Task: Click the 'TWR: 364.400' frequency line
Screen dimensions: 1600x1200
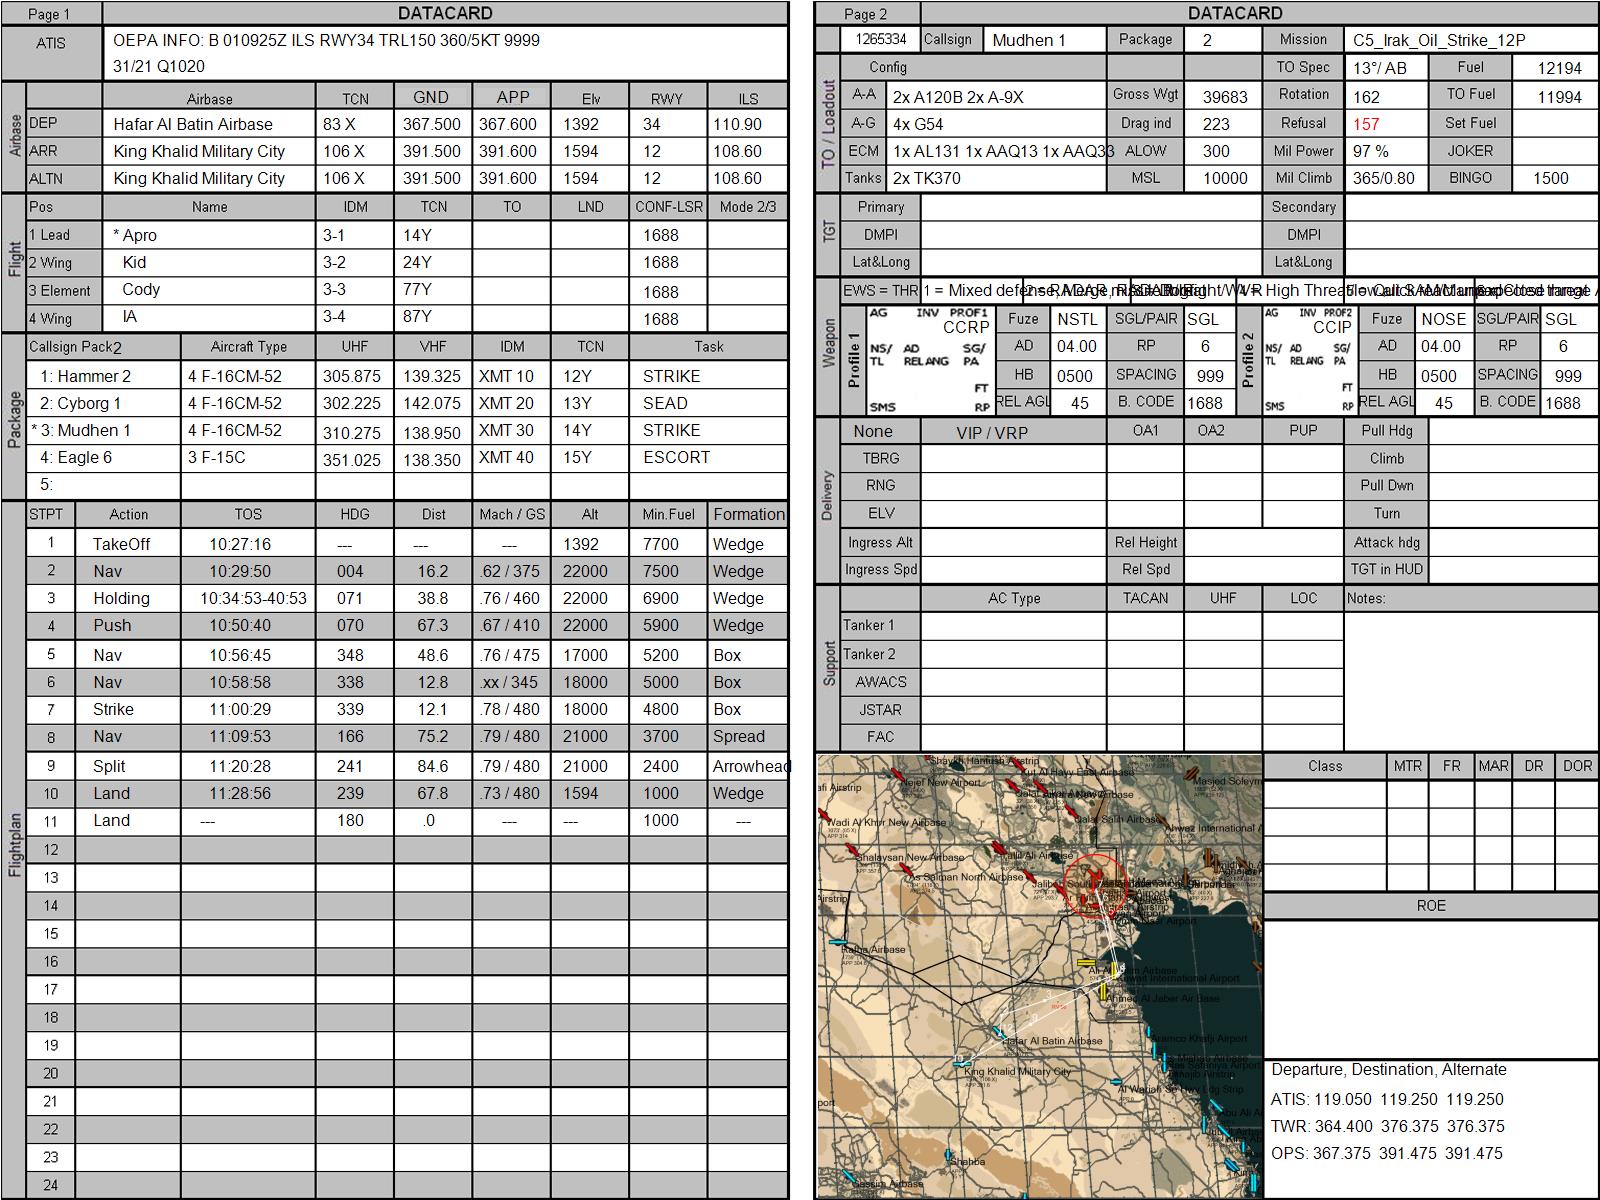Action: tap(1387, 1126)
